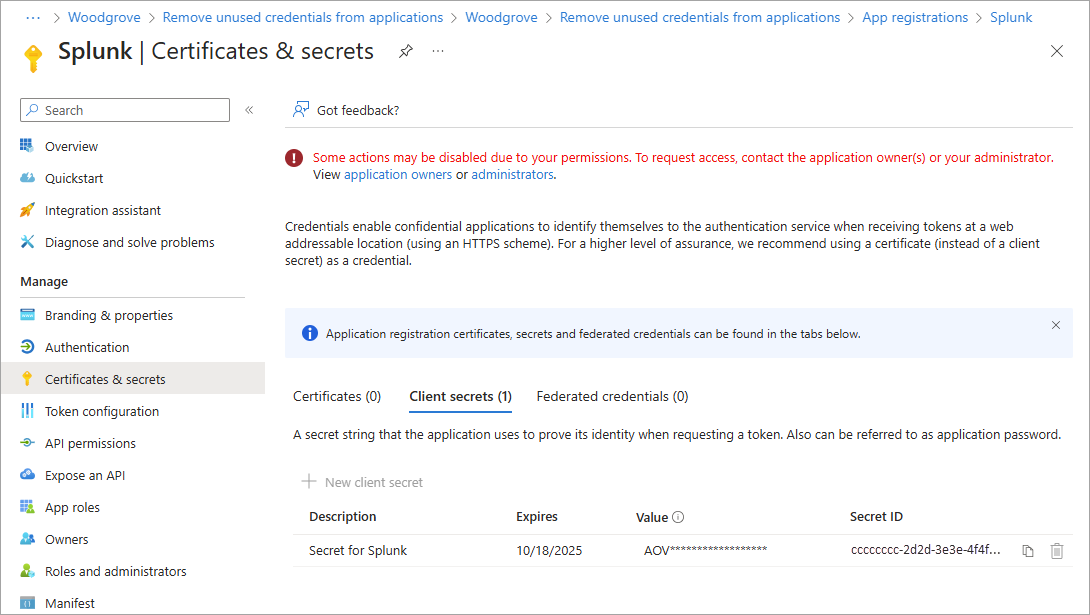
Task: Pin the Splunk blade
Action: coord(405,52)
